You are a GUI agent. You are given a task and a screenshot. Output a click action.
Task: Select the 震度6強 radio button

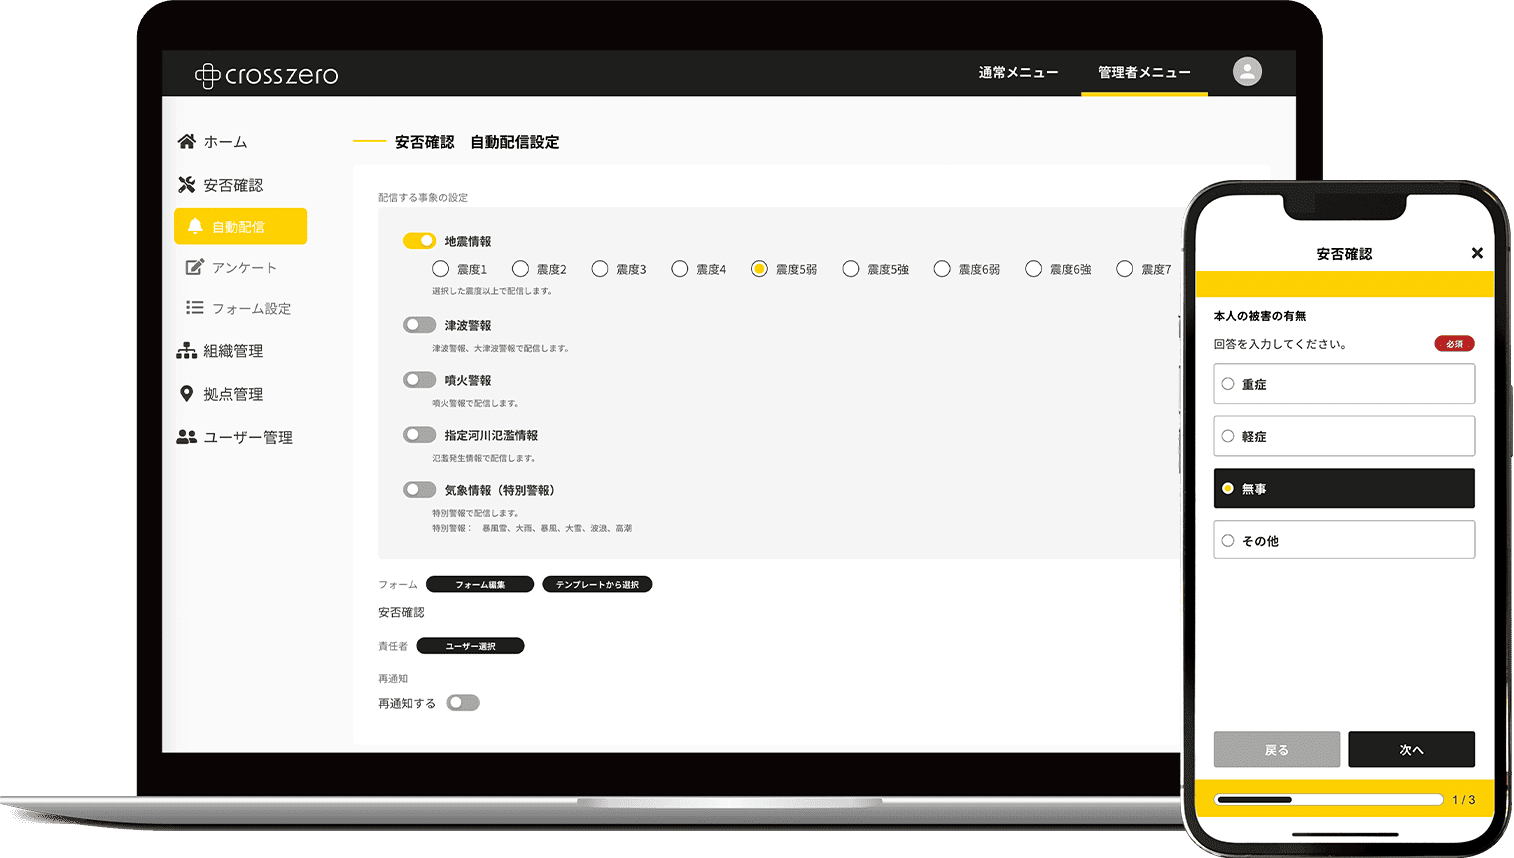pyautogui.click(x=1032, y=268)
